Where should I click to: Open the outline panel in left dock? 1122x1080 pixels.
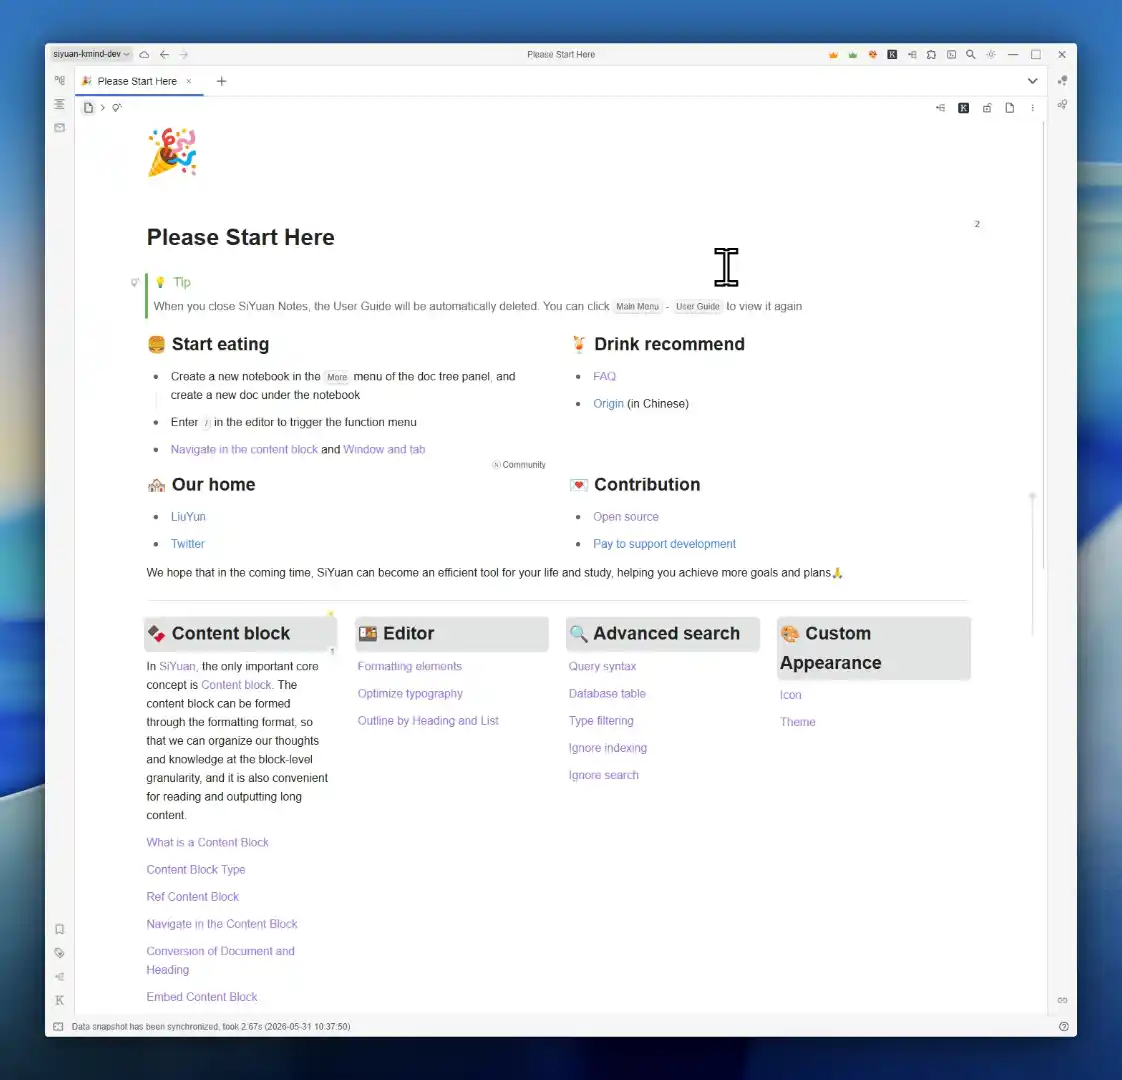[x=59, y=104]
